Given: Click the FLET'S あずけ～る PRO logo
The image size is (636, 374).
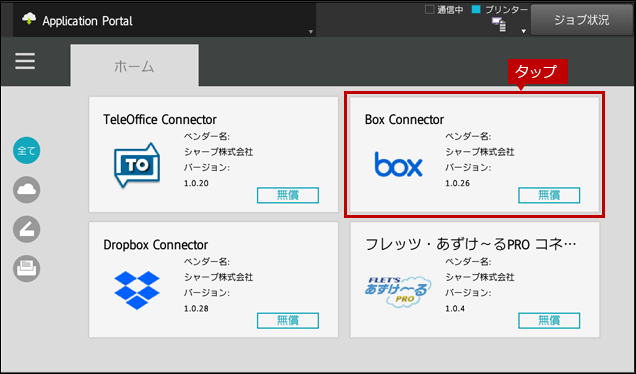Looking at the screenshot, I should pyautogui.click(x=398, y=291).
